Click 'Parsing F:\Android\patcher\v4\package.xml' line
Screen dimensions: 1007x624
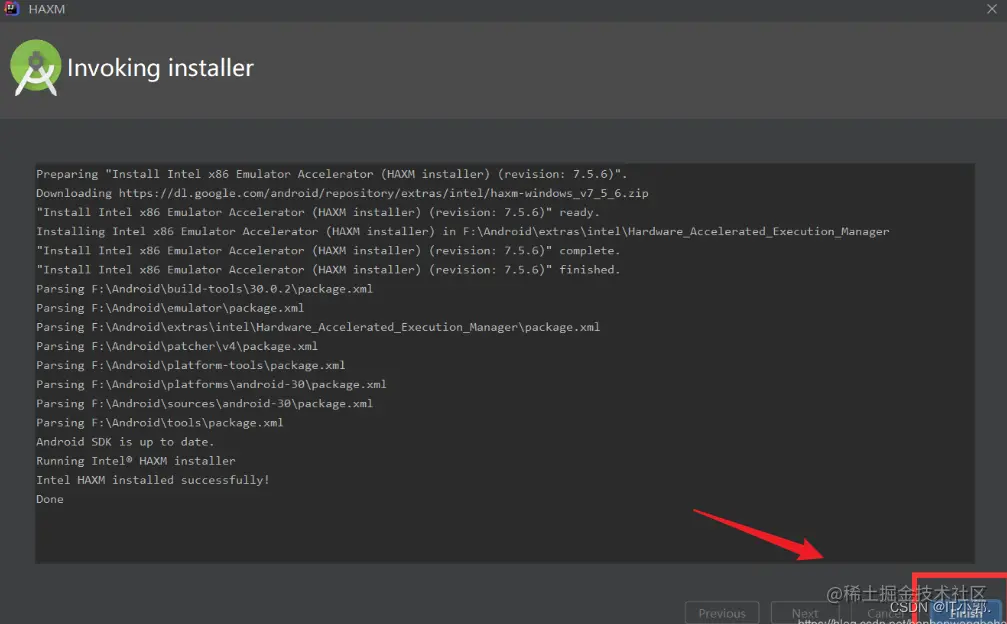pos(177,346)
